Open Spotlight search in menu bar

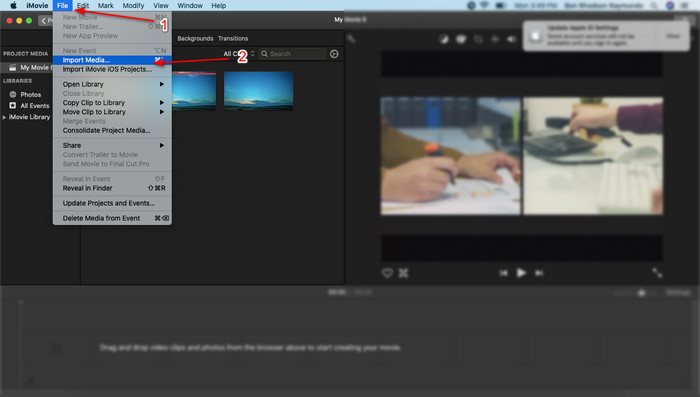654,5
